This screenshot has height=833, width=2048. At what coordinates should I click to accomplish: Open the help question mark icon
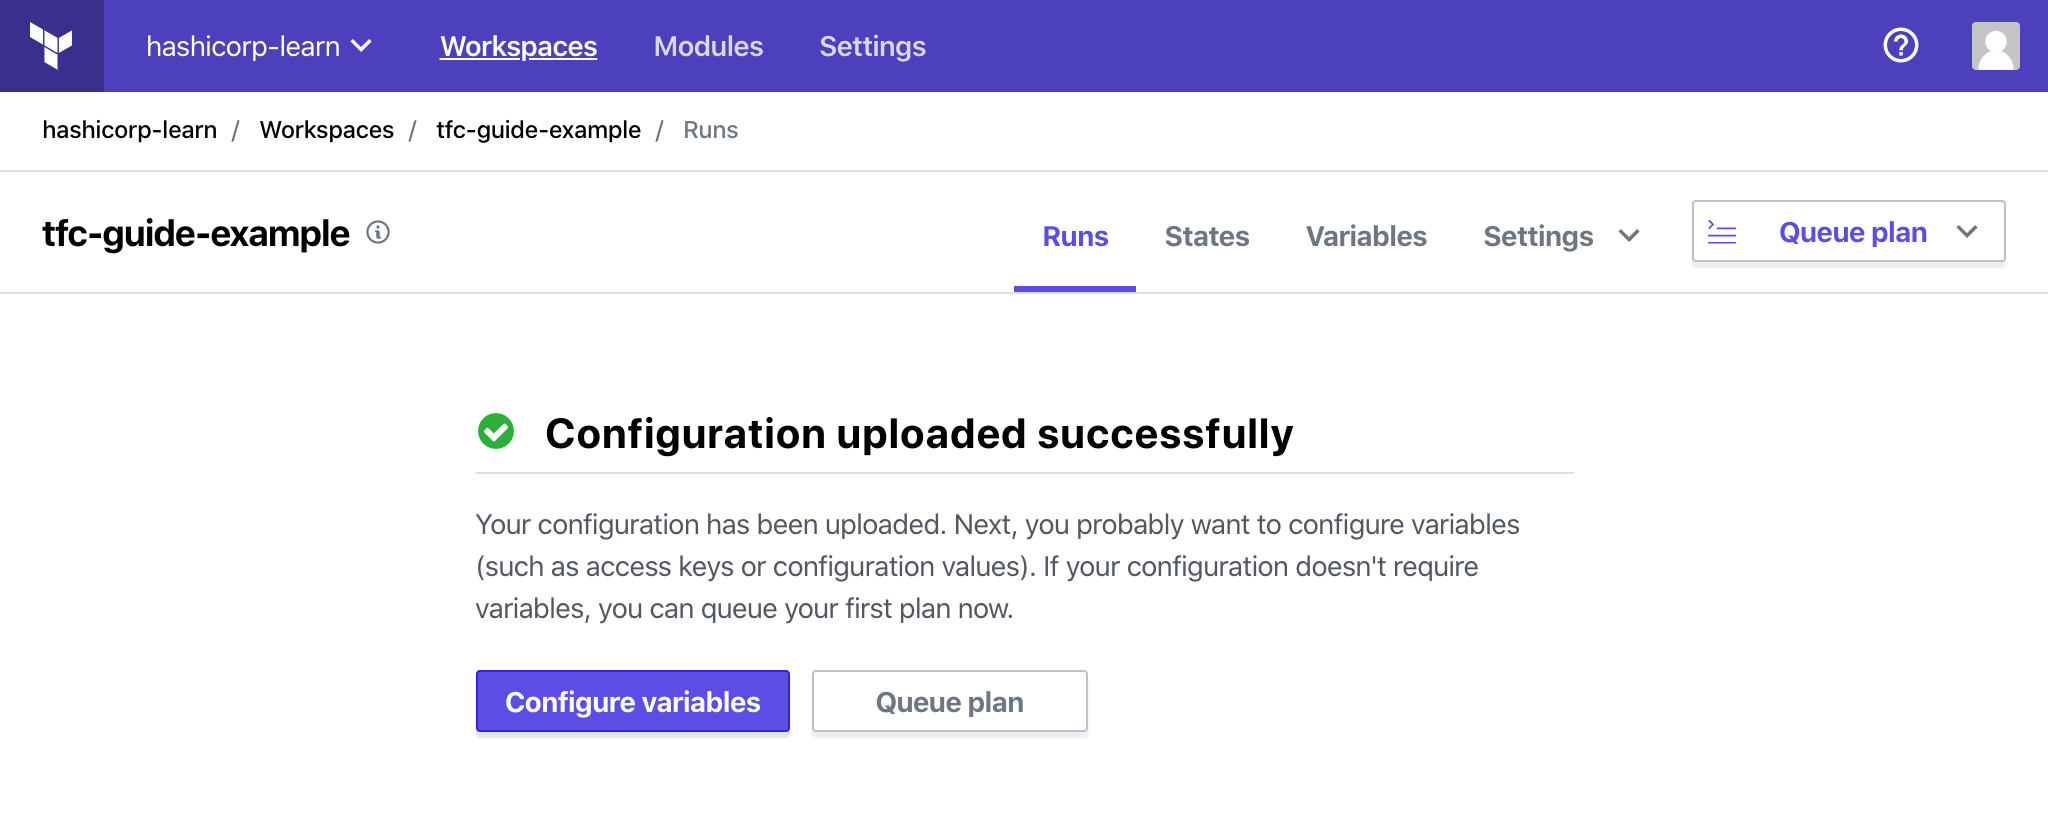click(1900, 46)
